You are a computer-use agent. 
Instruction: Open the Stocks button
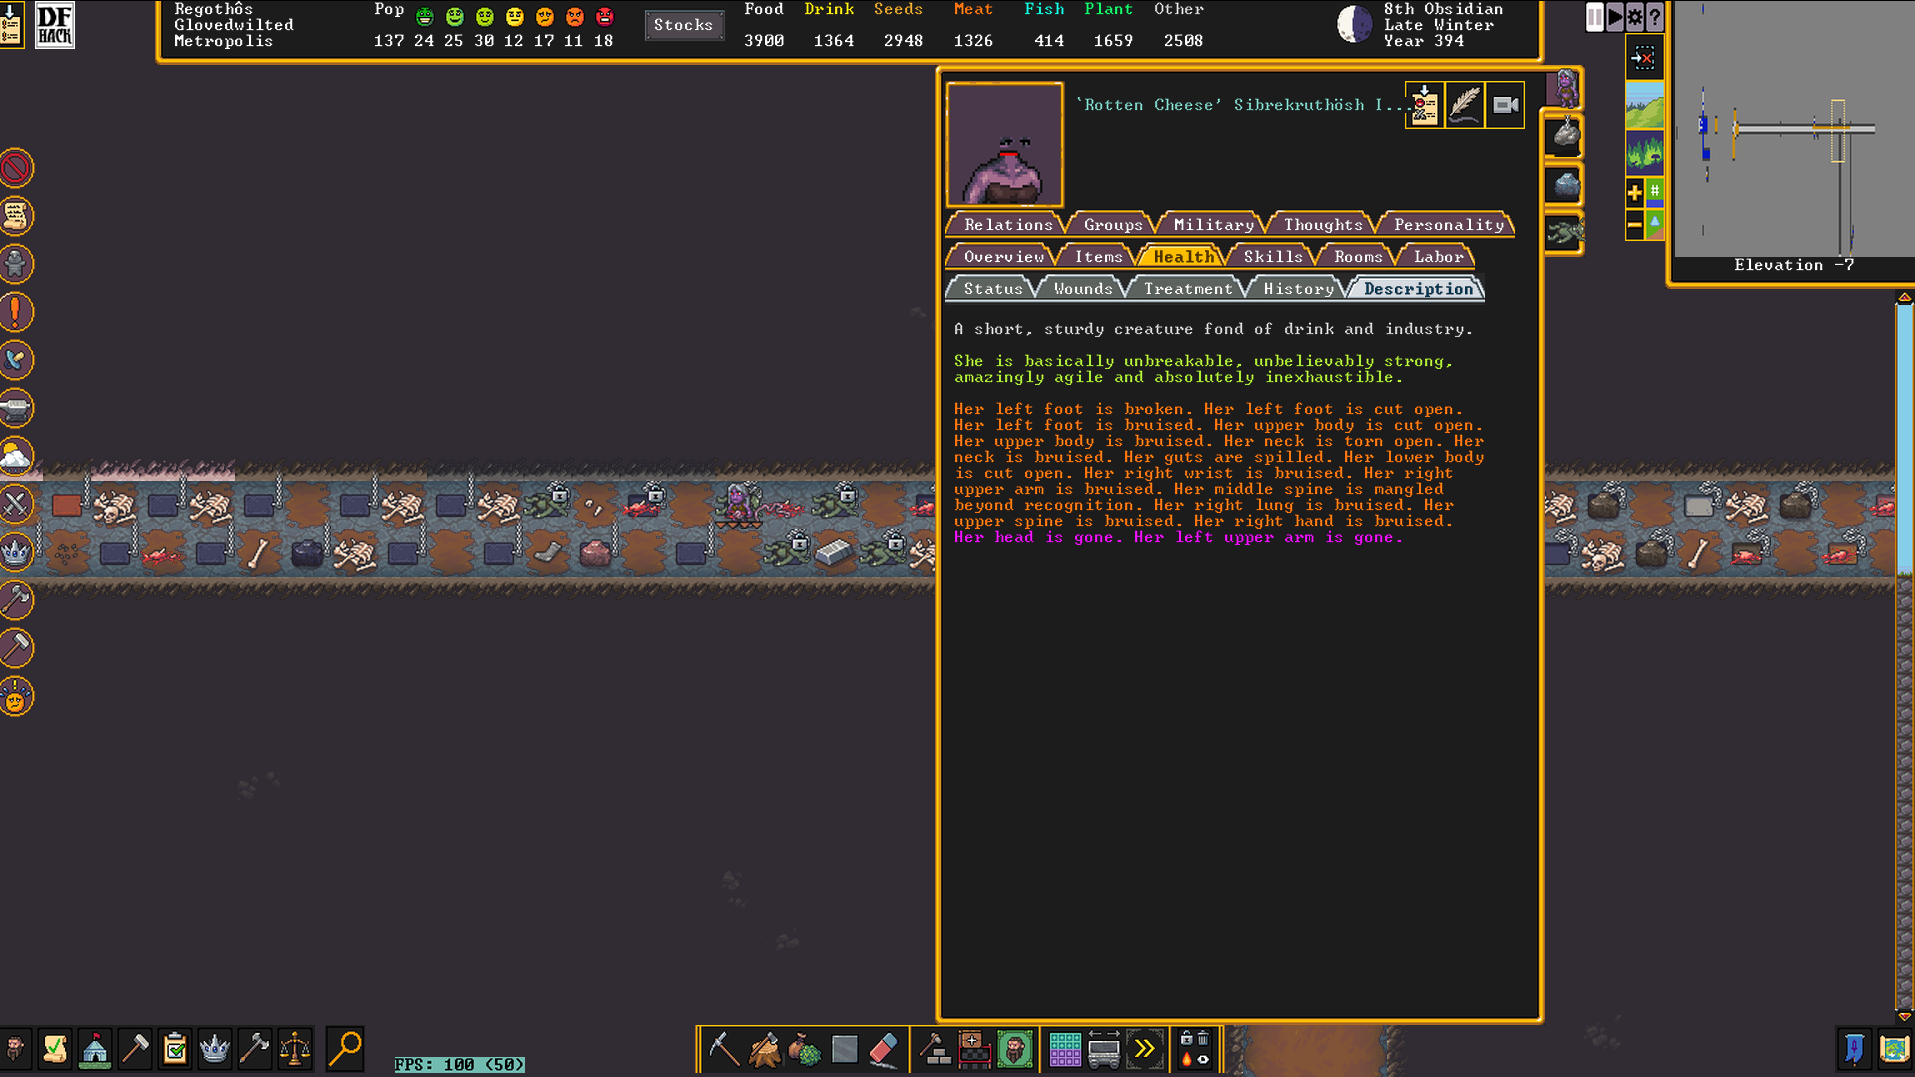pos(684,25)
